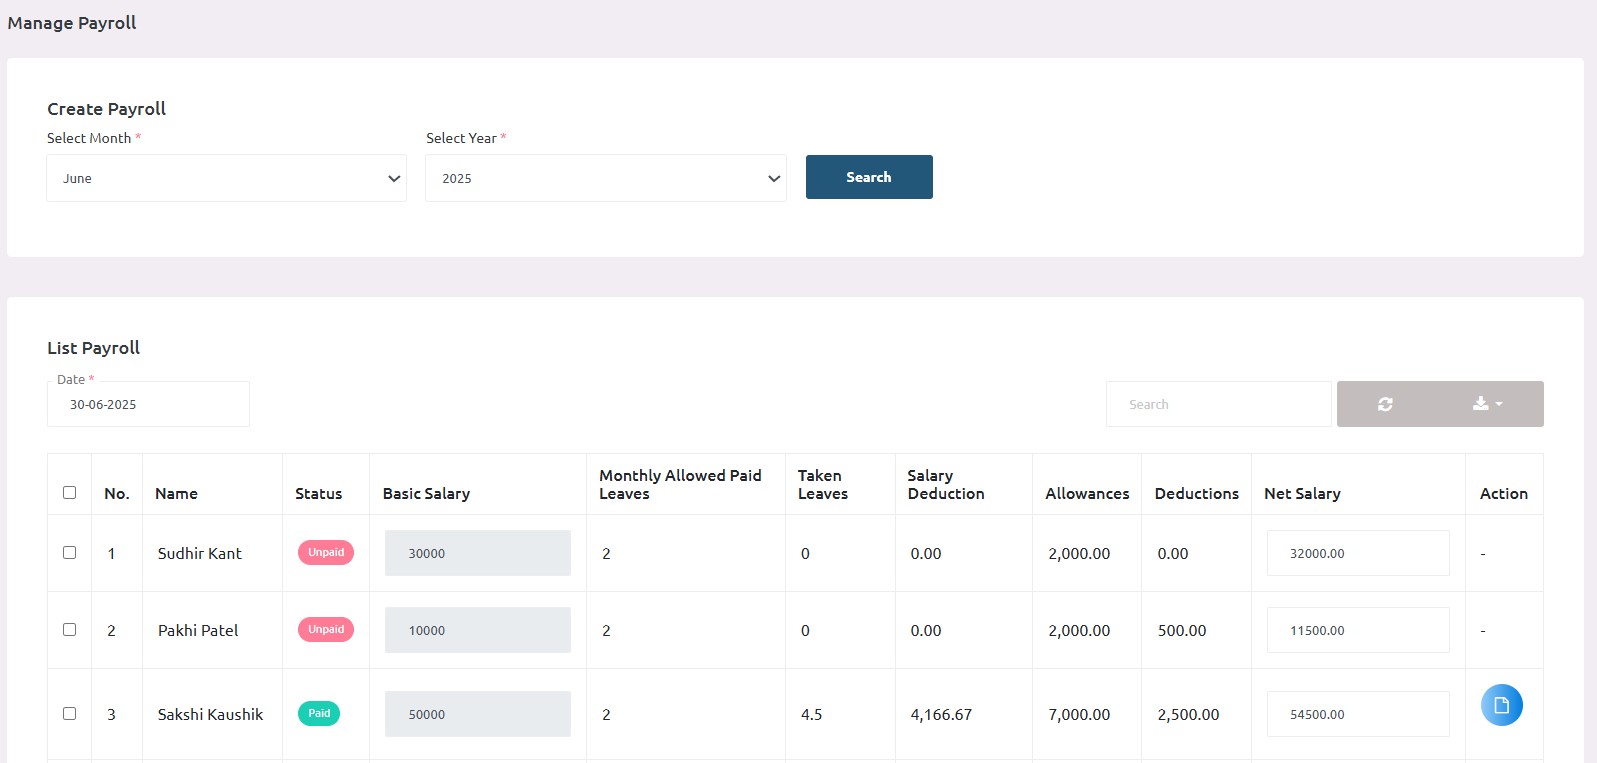
Task: Click Paid status badge for Sakshi Kaushik
Action: coord(319,713)
